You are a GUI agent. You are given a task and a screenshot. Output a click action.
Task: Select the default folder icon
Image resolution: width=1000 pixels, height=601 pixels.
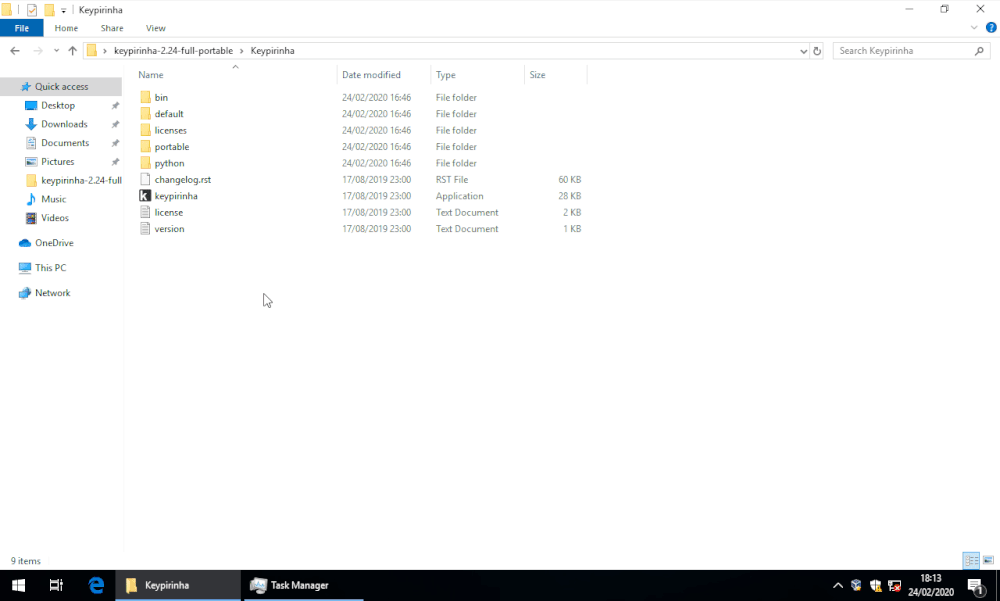pyautogui.click(x=145, y=114)
